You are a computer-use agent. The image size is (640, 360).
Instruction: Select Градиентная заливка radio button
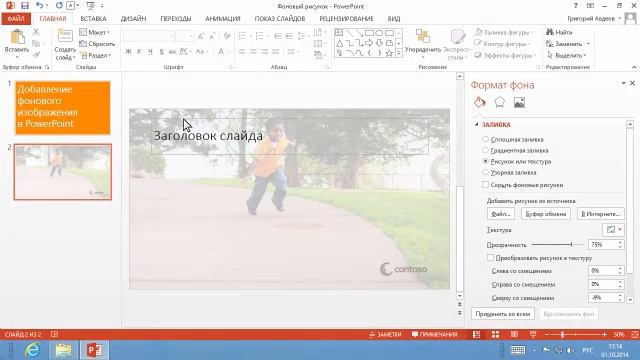(x=485, y=150)
